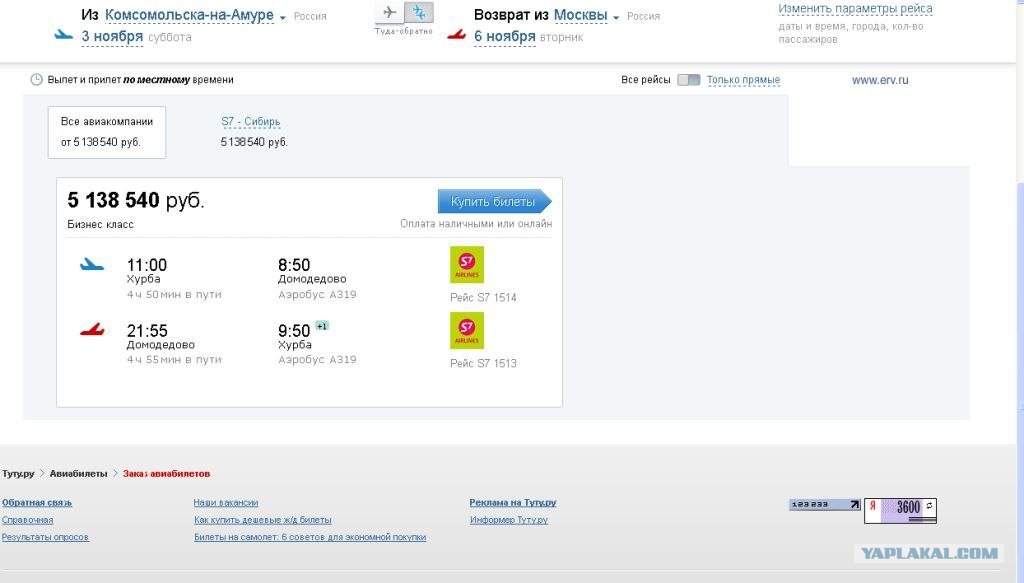Click the Все рейсы label
The height and width of the screenshot is (583, 1024).
point(646,80)
